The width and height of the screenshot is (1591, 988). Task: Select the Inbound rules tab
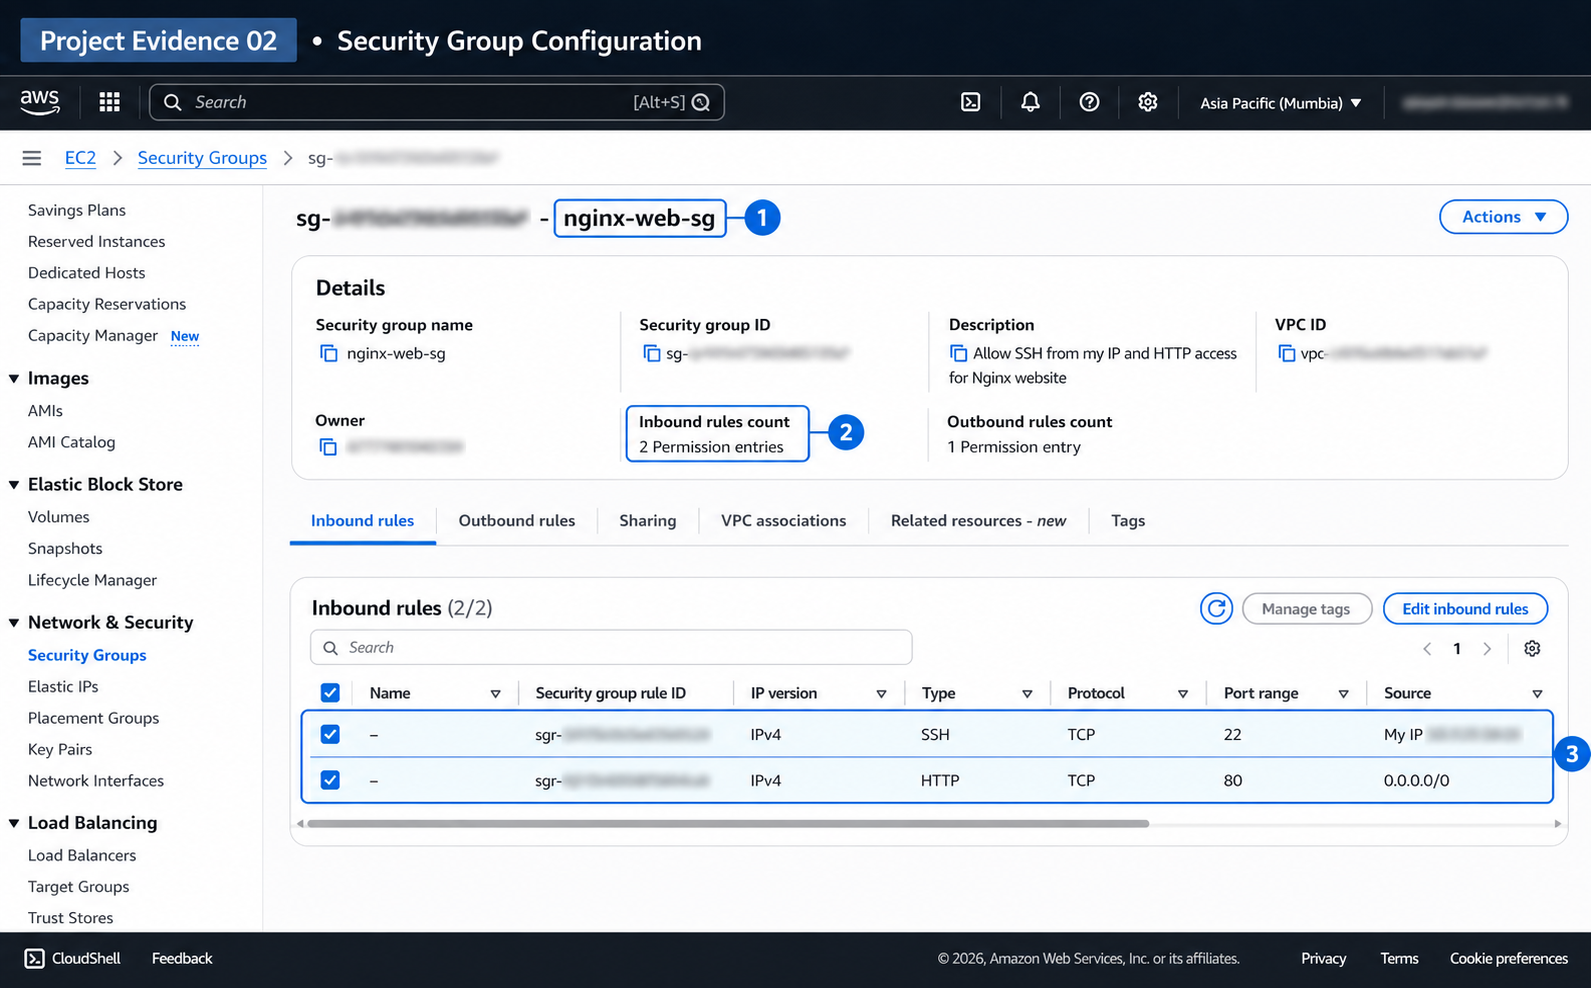[x=362, y=521]
